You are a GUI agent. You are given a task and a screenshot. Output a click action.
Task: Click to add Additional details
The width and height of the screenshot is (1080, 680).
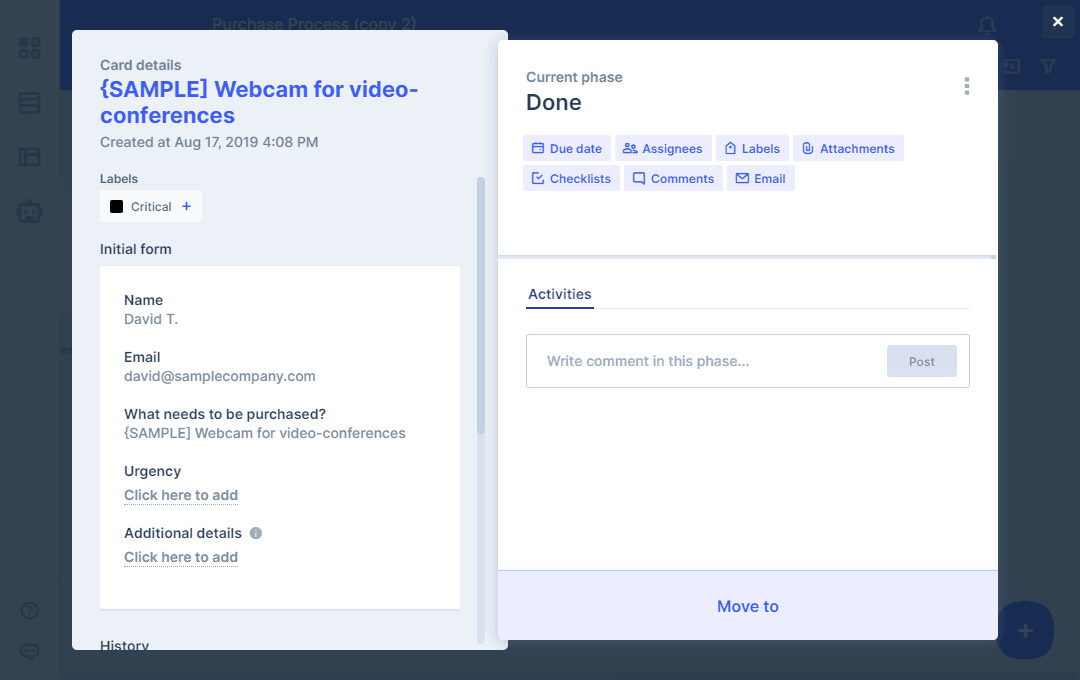coord(181,558)
